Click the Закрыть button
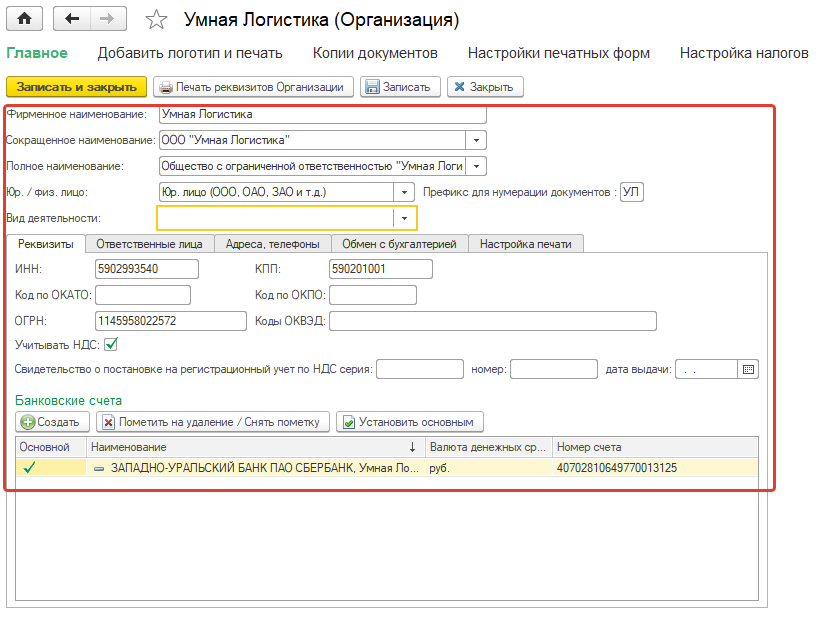820x629 pixels. pyautogui.click(x=485, y=87)
